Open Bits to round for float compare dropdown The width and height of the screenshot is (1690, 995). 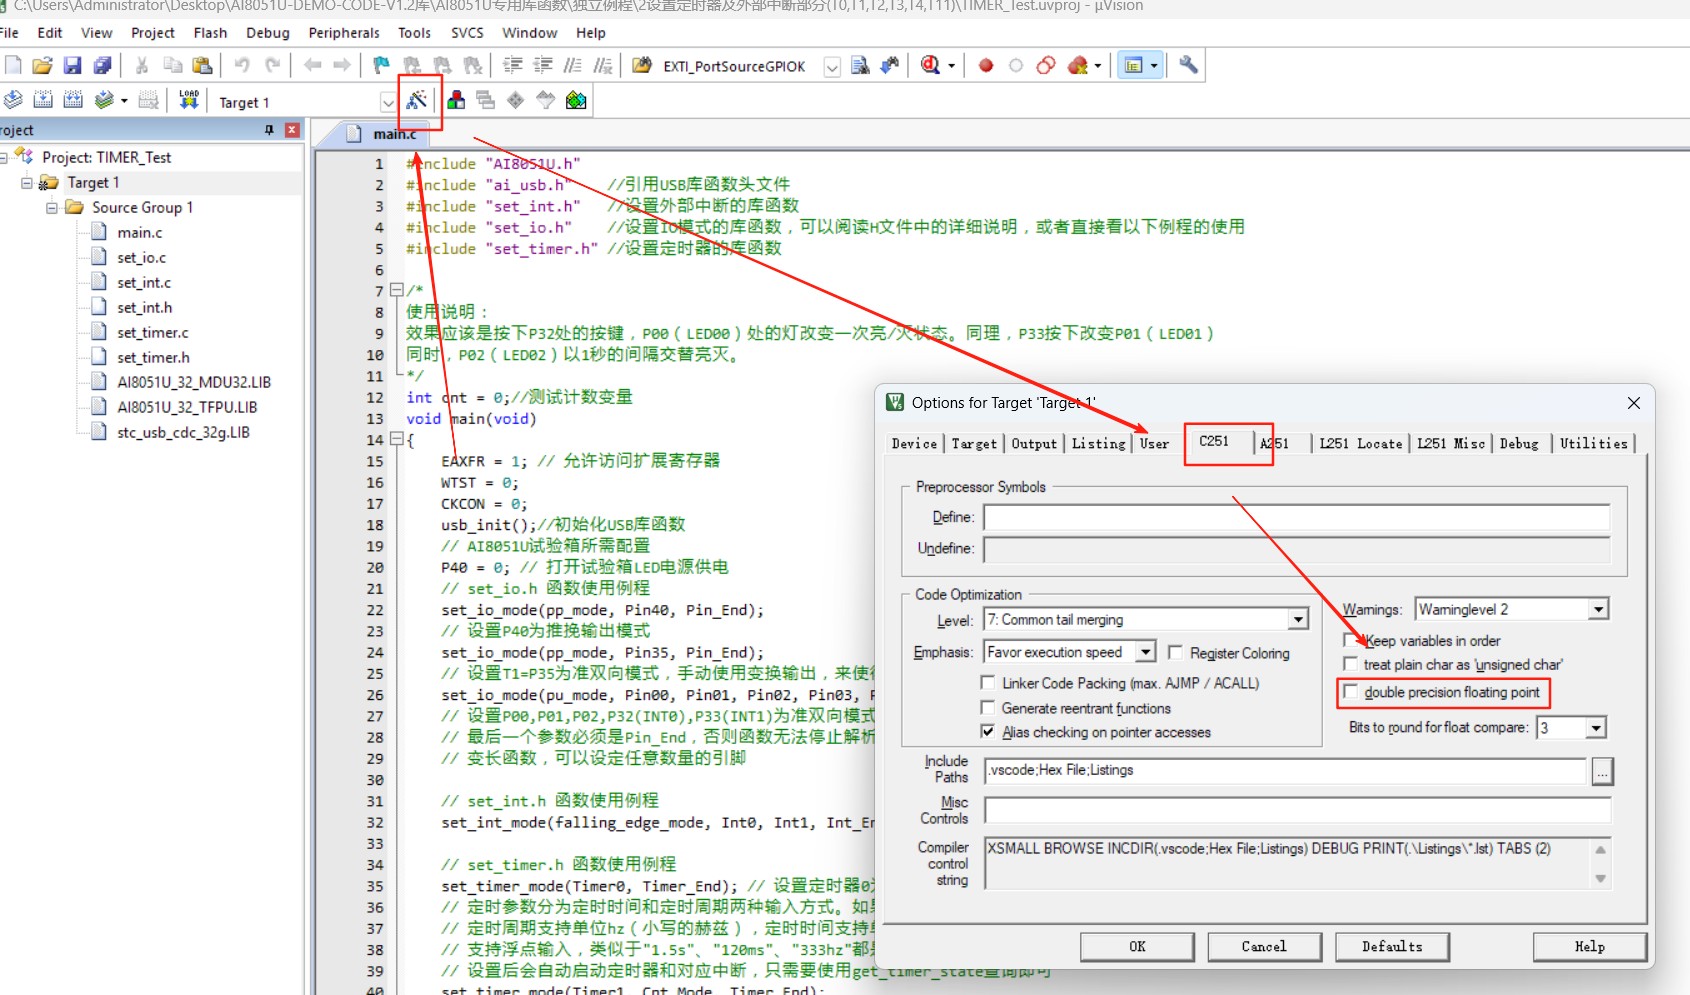(x=1596, y=728)
